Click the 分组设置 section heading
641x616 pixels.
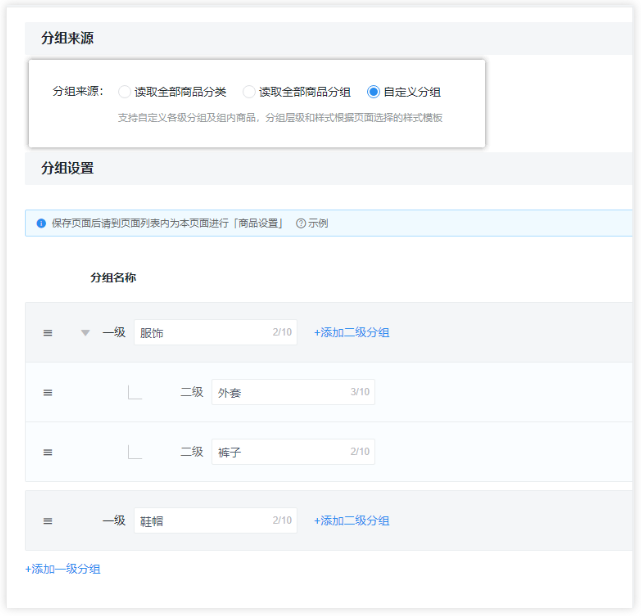pos(67,168)
